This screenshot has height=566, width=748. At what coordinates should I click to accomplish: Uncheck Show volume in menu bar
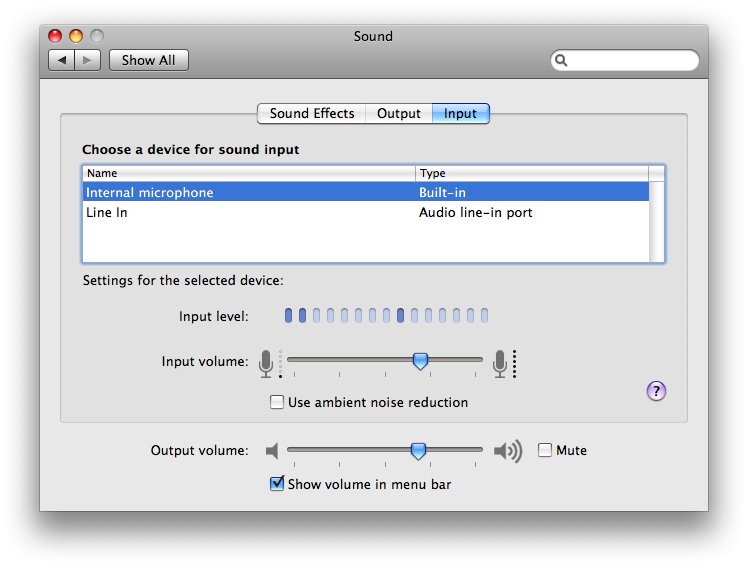pyautogui.click(x=277, y=483)
